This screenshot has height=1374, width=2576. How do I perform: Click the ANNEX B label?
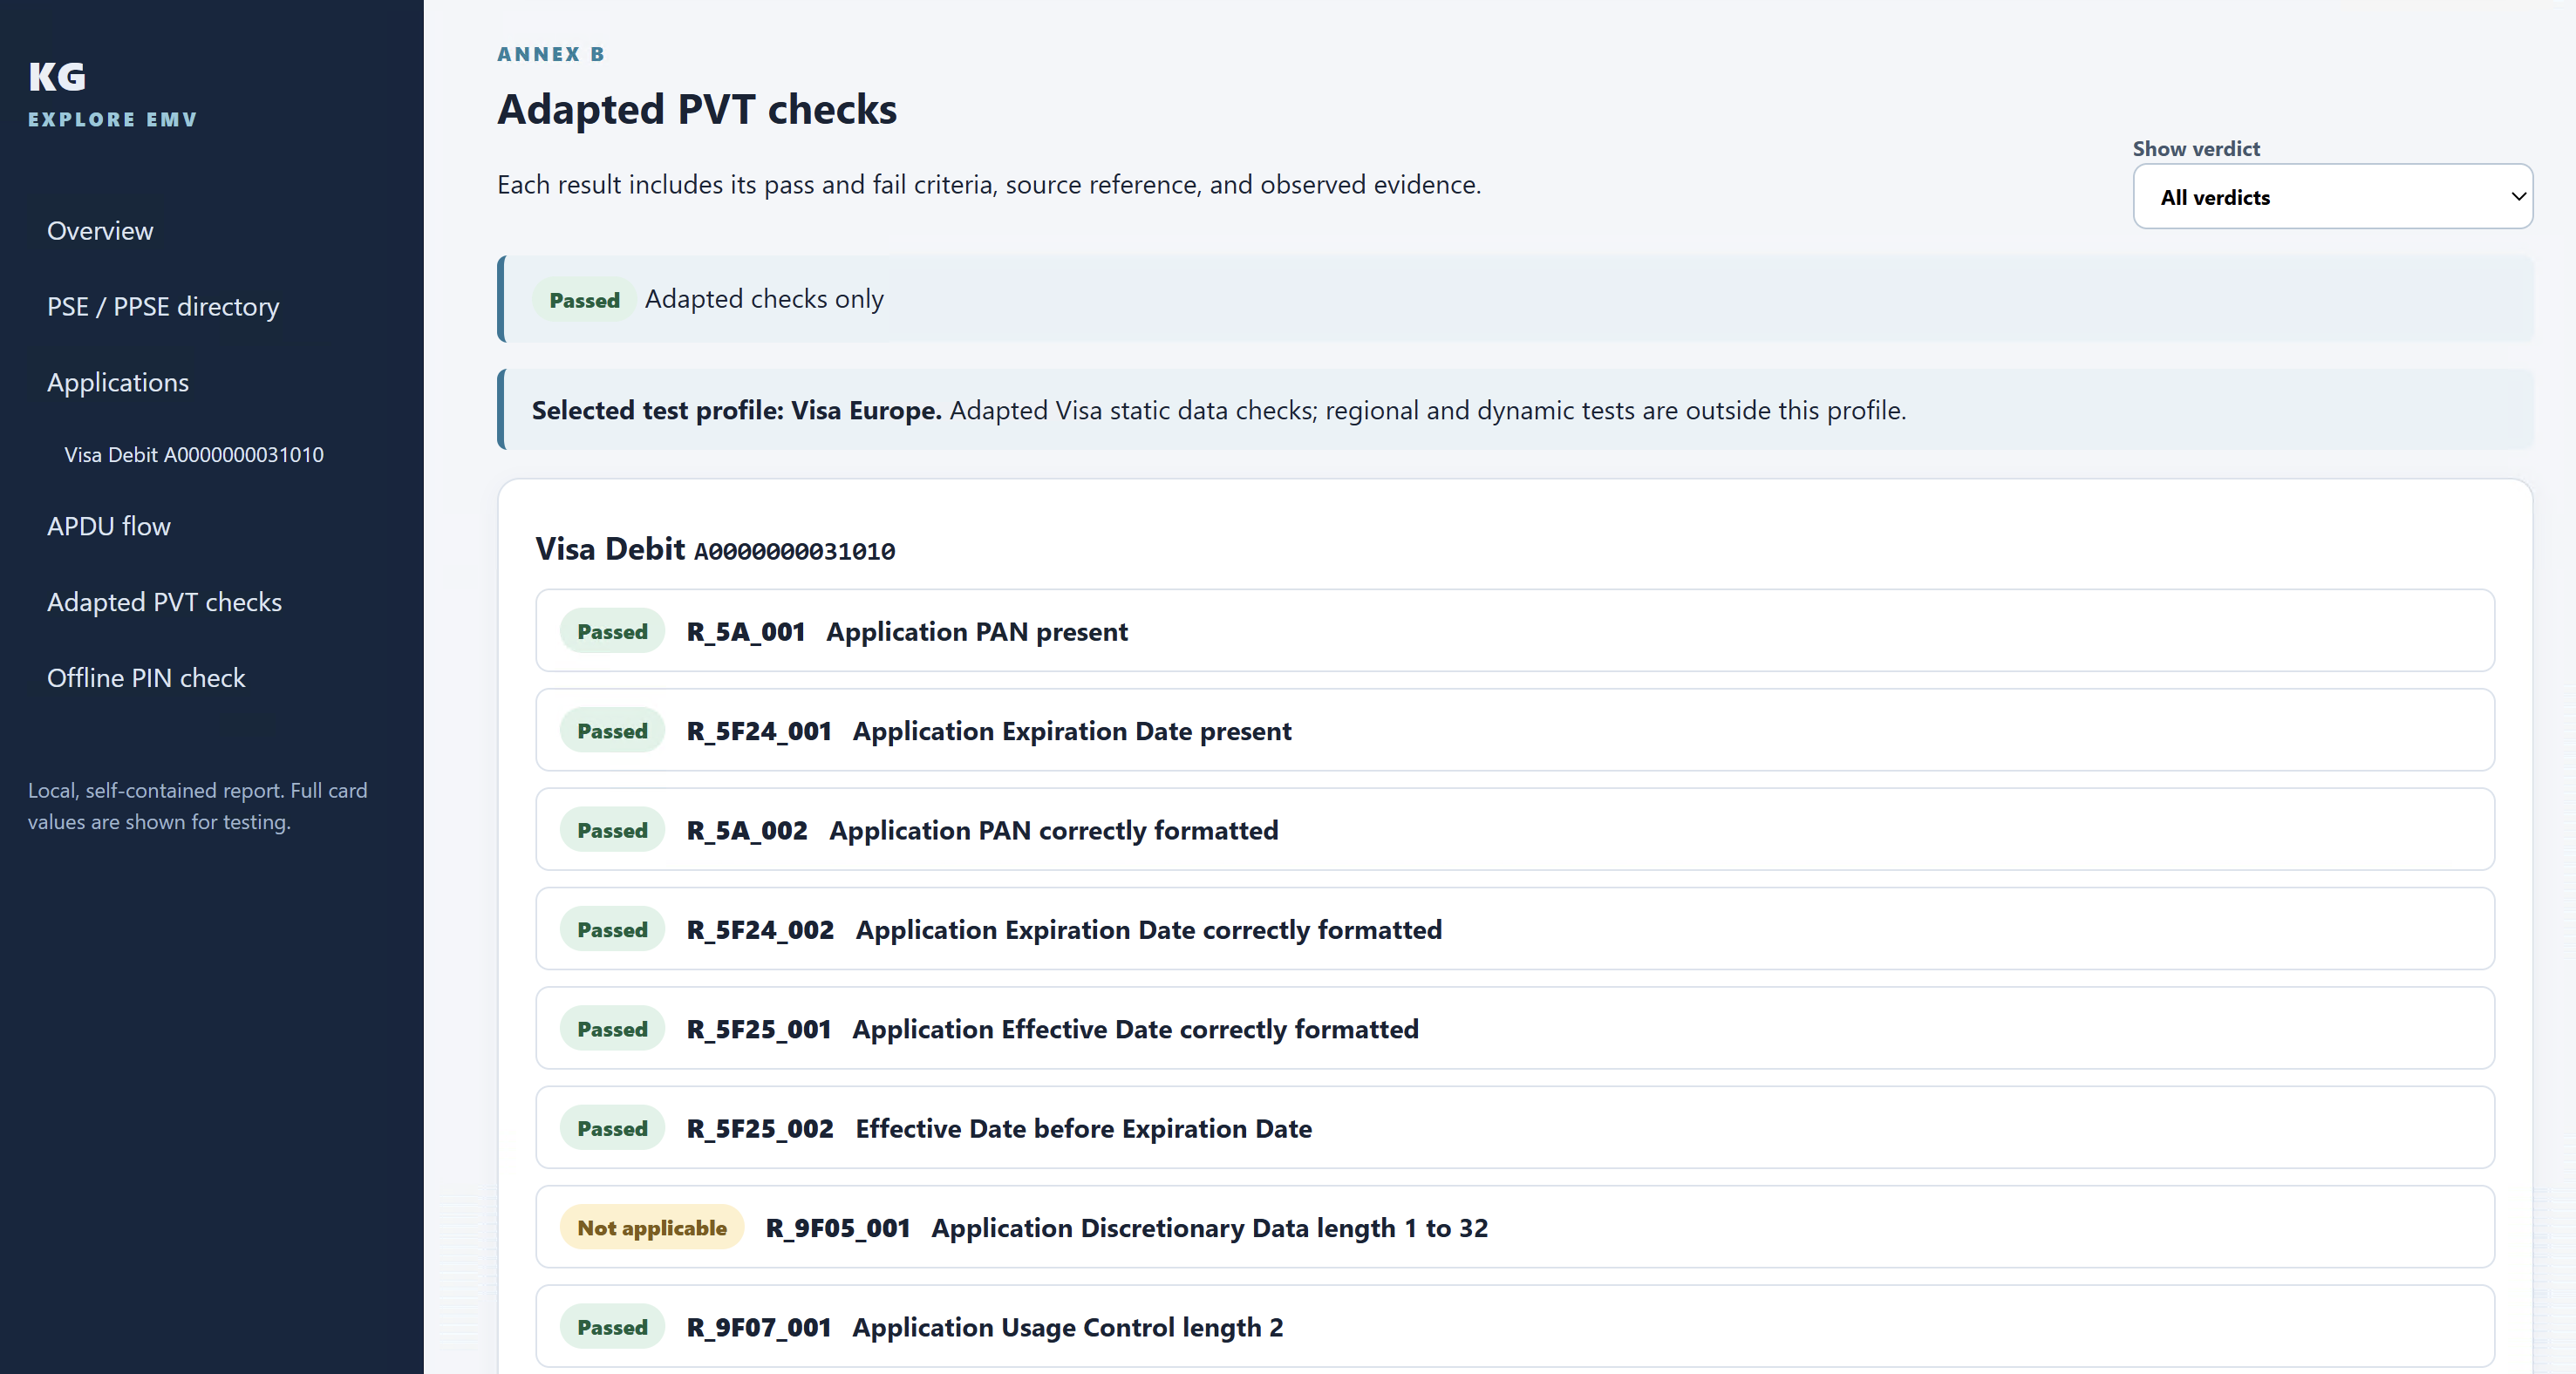click(x=551, y=54)
